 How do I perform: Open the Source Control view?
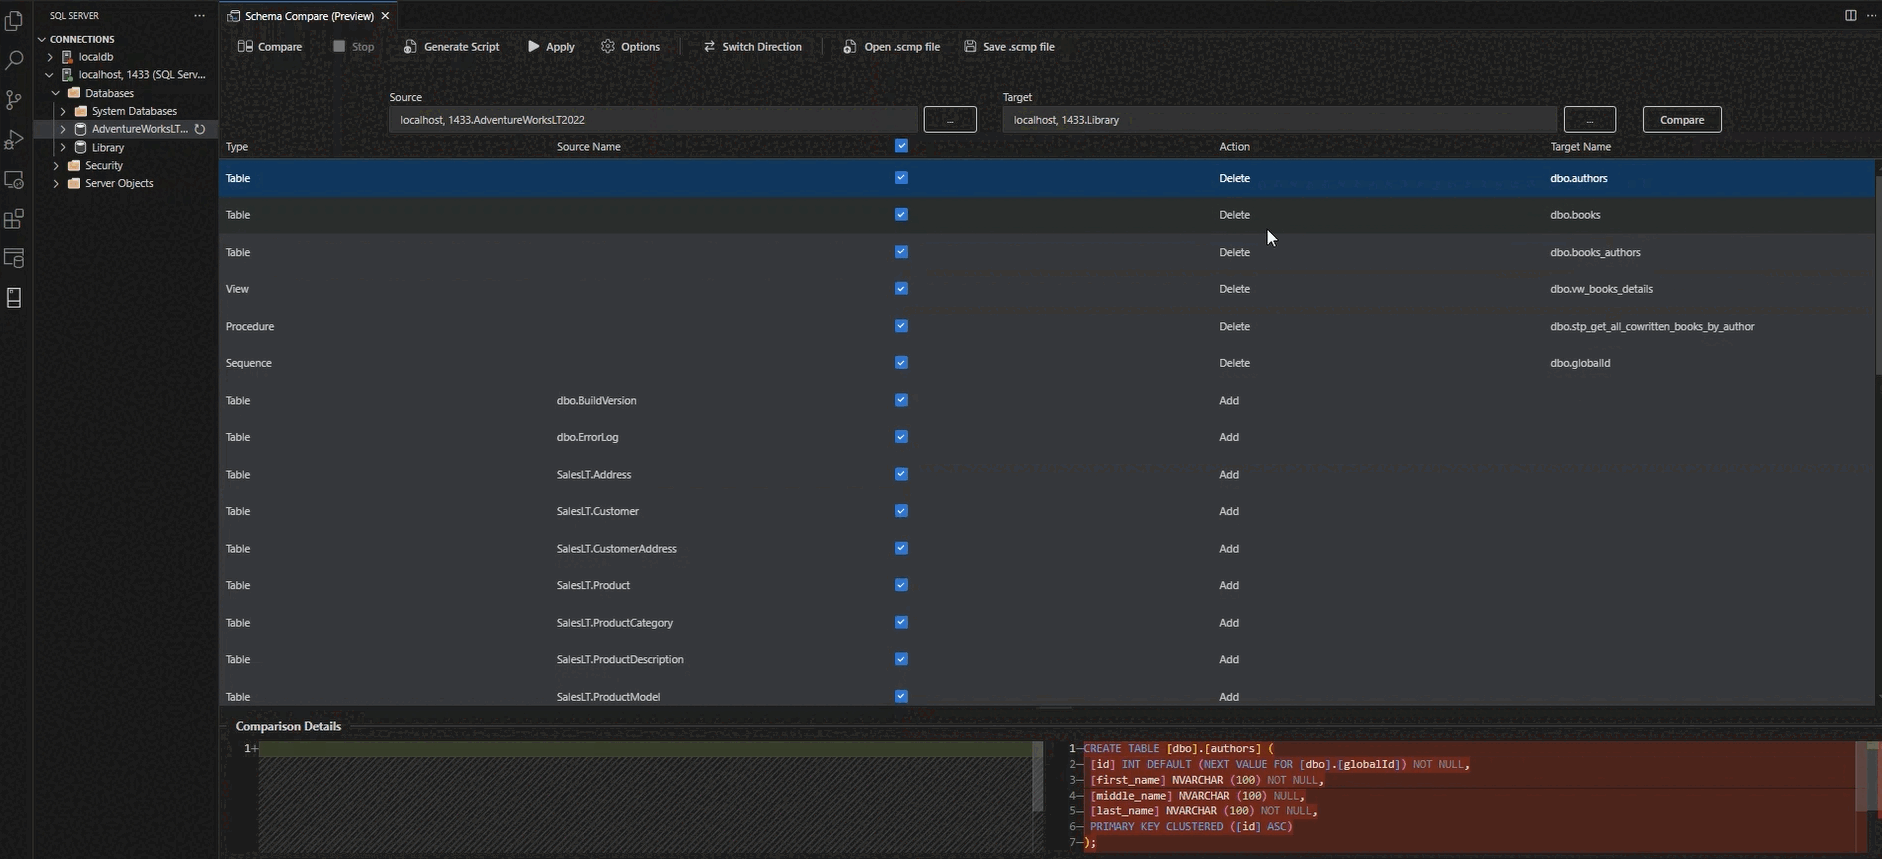click(x=14, y=100)
